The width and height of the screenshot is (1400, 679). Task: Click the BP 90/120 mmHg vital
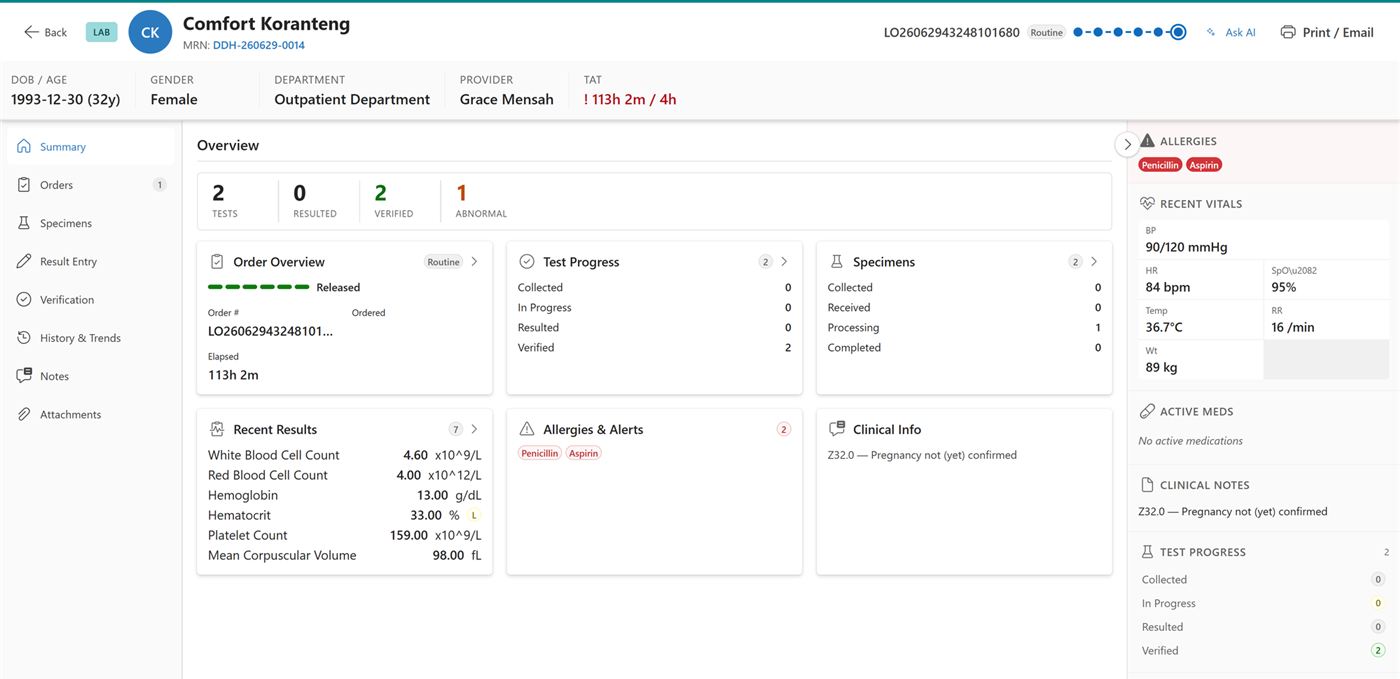pos(1264,240)
